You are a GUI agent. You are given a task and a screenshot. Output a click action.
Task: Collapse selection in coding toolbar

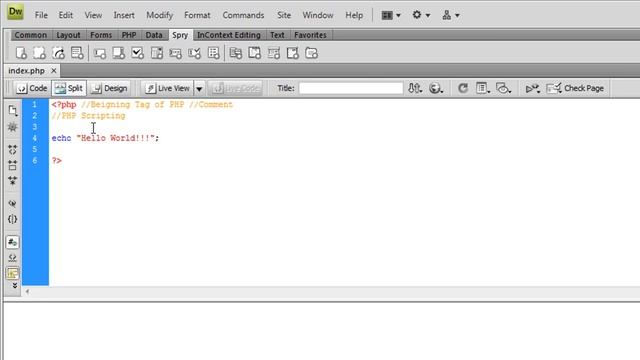pos(13,165)
